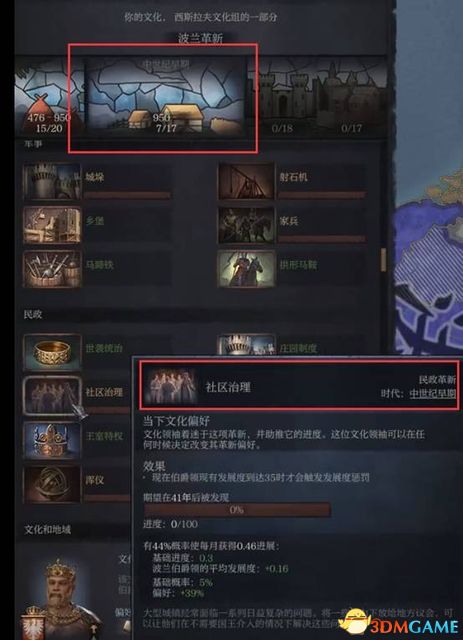Screen dimensions: 463x640
Task: Select the 城垛 battlements innovation icon
Action: (x=52, y=181)
